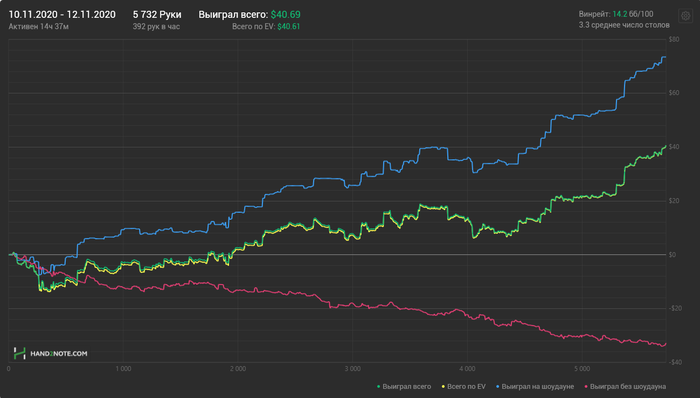Click the '3.3 среднее число столов' text
The height and width of the screenshot is (398, 700).
point(624,25)
